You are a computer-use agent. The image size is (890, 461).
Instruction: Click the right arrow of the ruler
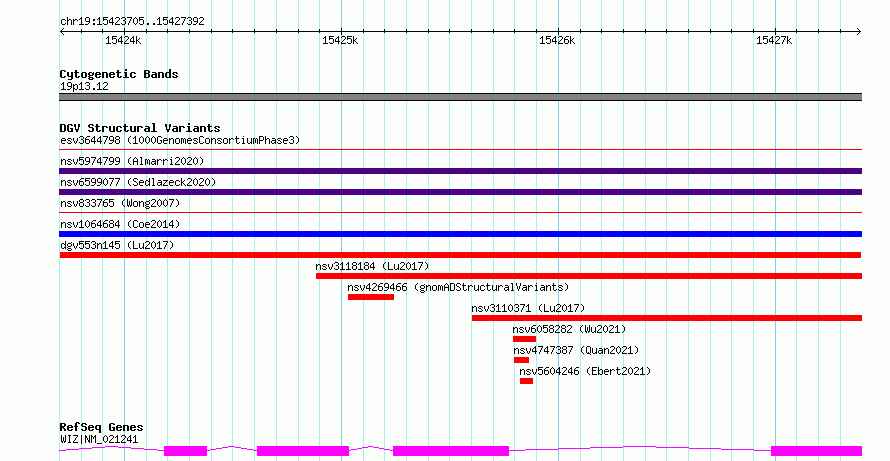pos(858,32)
